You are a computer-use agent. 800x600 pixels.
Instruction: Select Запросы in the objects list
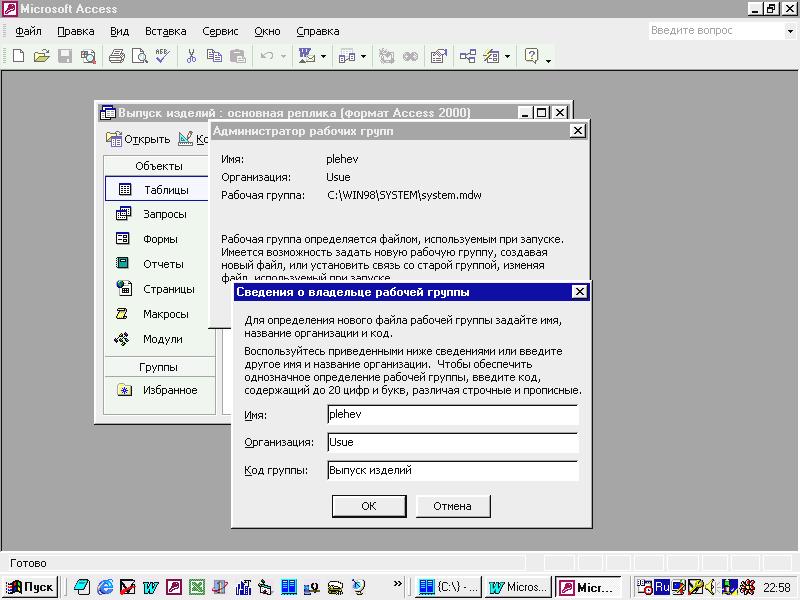[x=159, y=214]
